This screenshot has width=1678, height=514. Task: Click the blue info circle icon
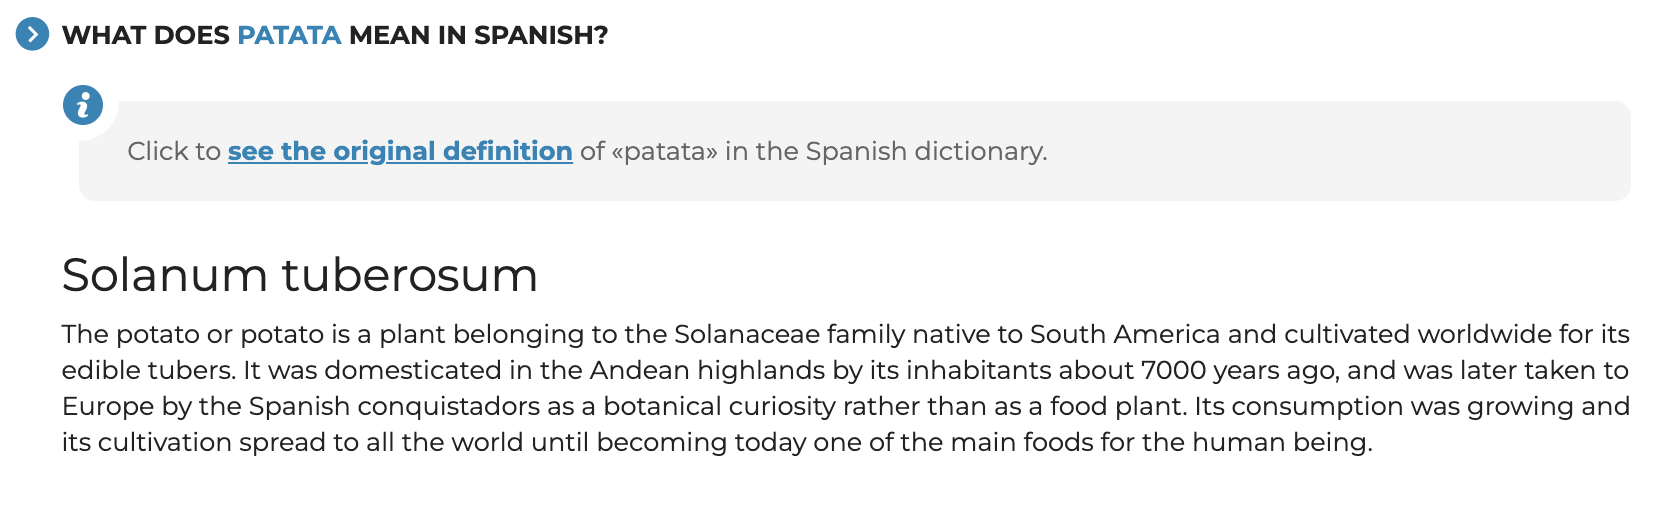83,104
